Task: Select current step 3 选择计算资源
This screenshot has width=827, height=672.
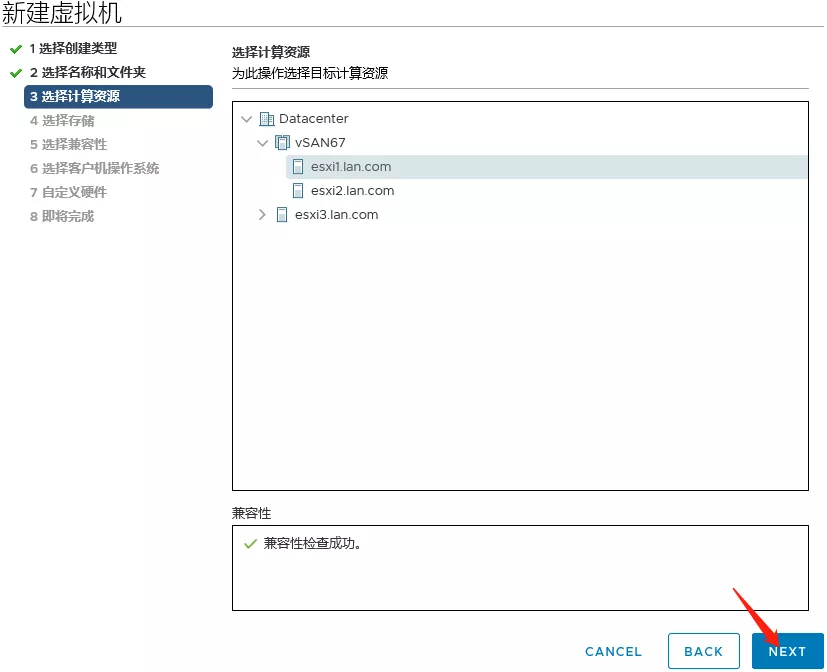Action: 118,97
